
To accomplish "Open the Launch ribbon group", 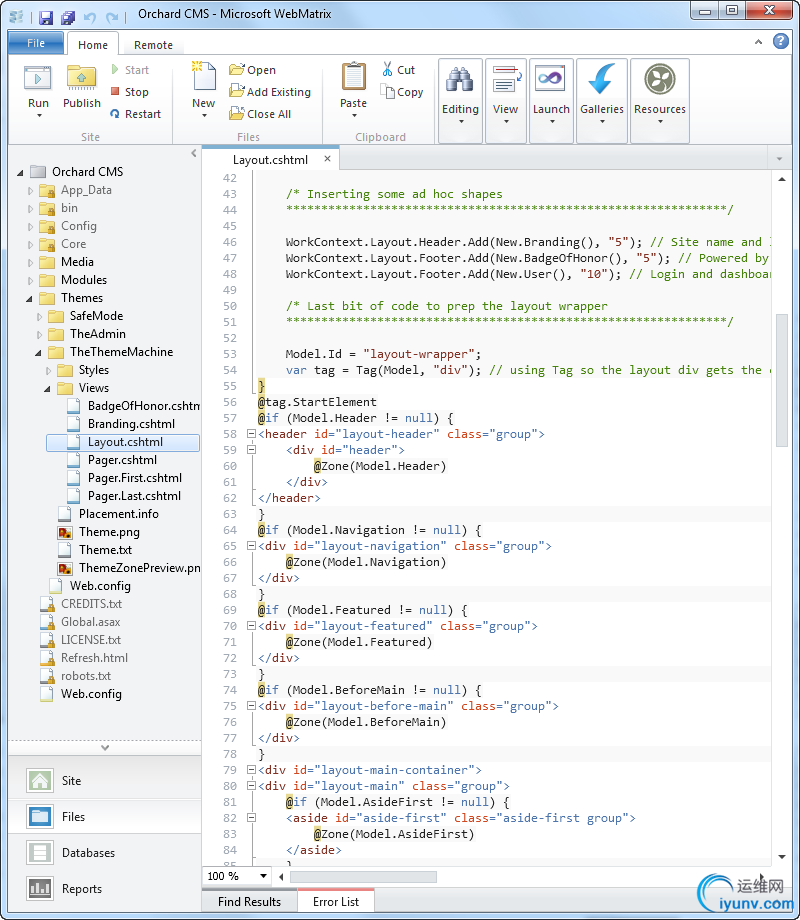I will pos(551,100).
